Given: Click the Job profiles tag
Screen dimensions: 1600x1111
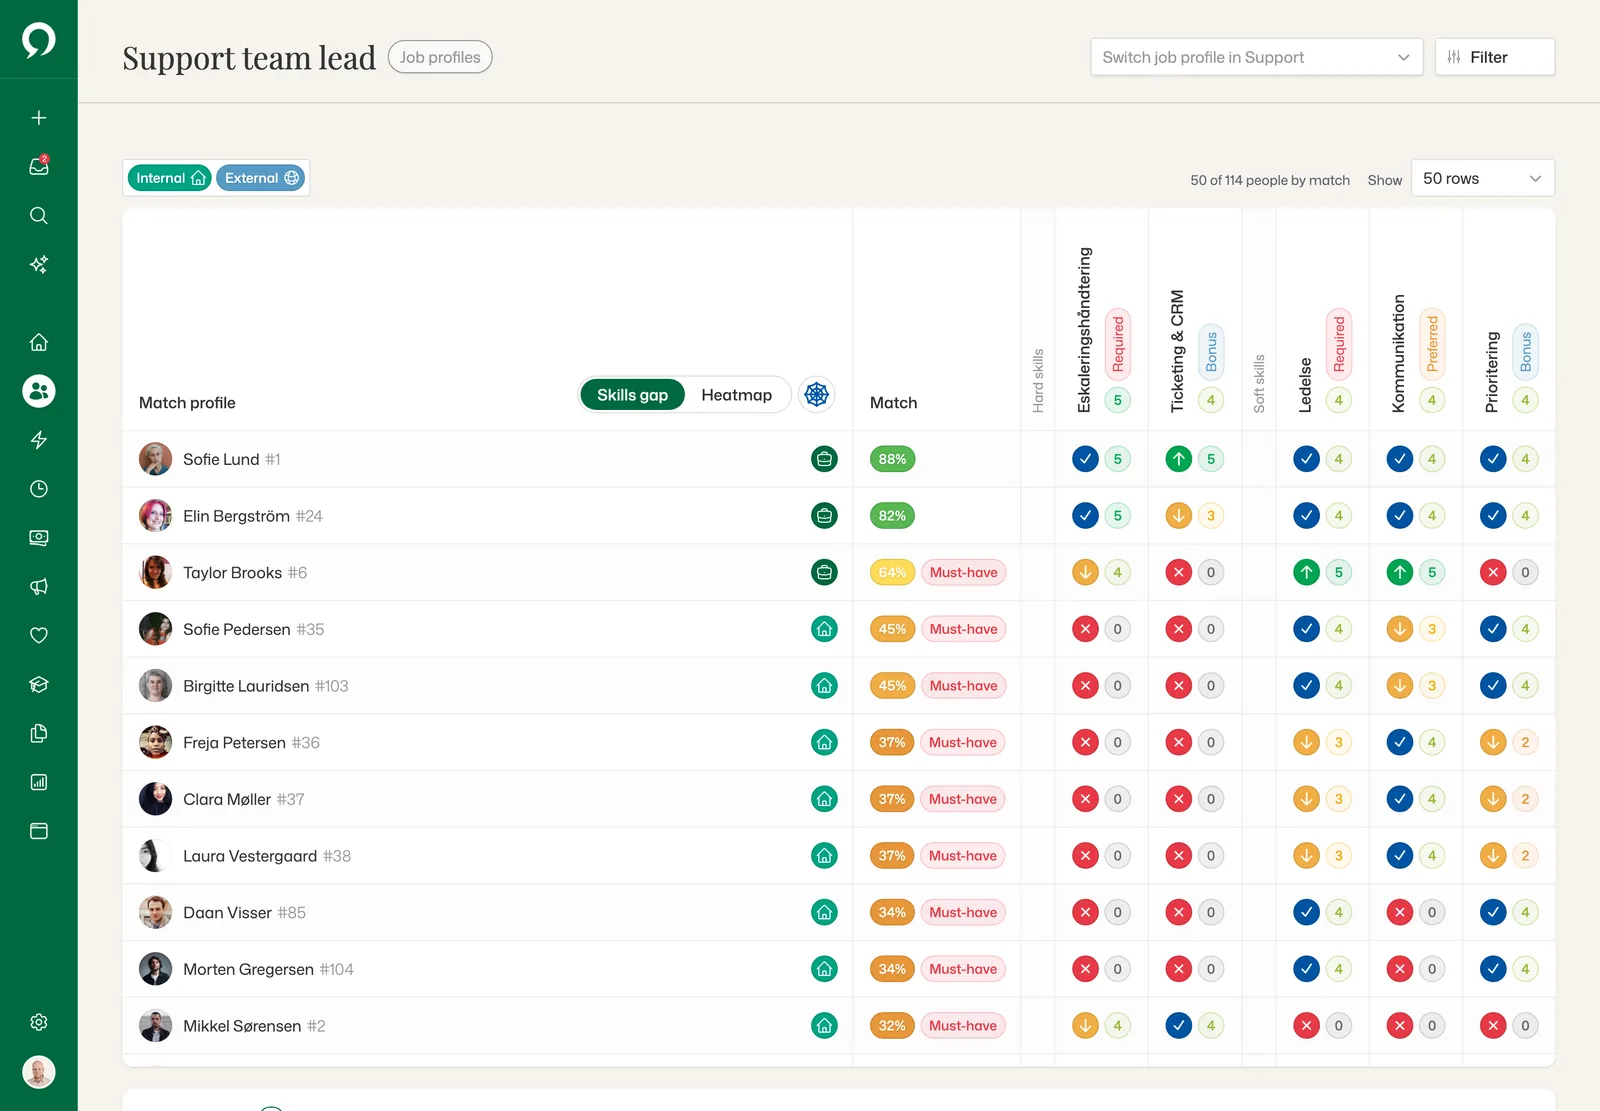Looking at the screenshot, I should click(440, 57).
